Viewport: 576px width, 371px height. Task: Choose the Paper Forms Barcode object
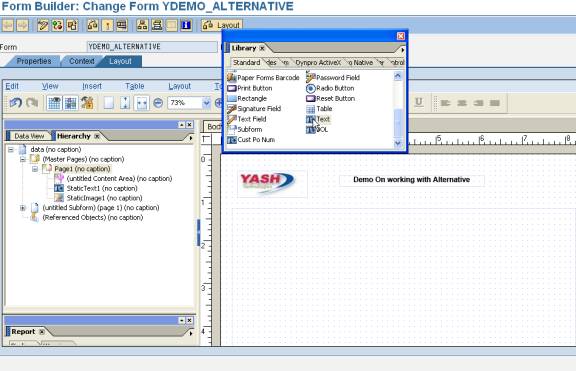[x=263, y=78]
